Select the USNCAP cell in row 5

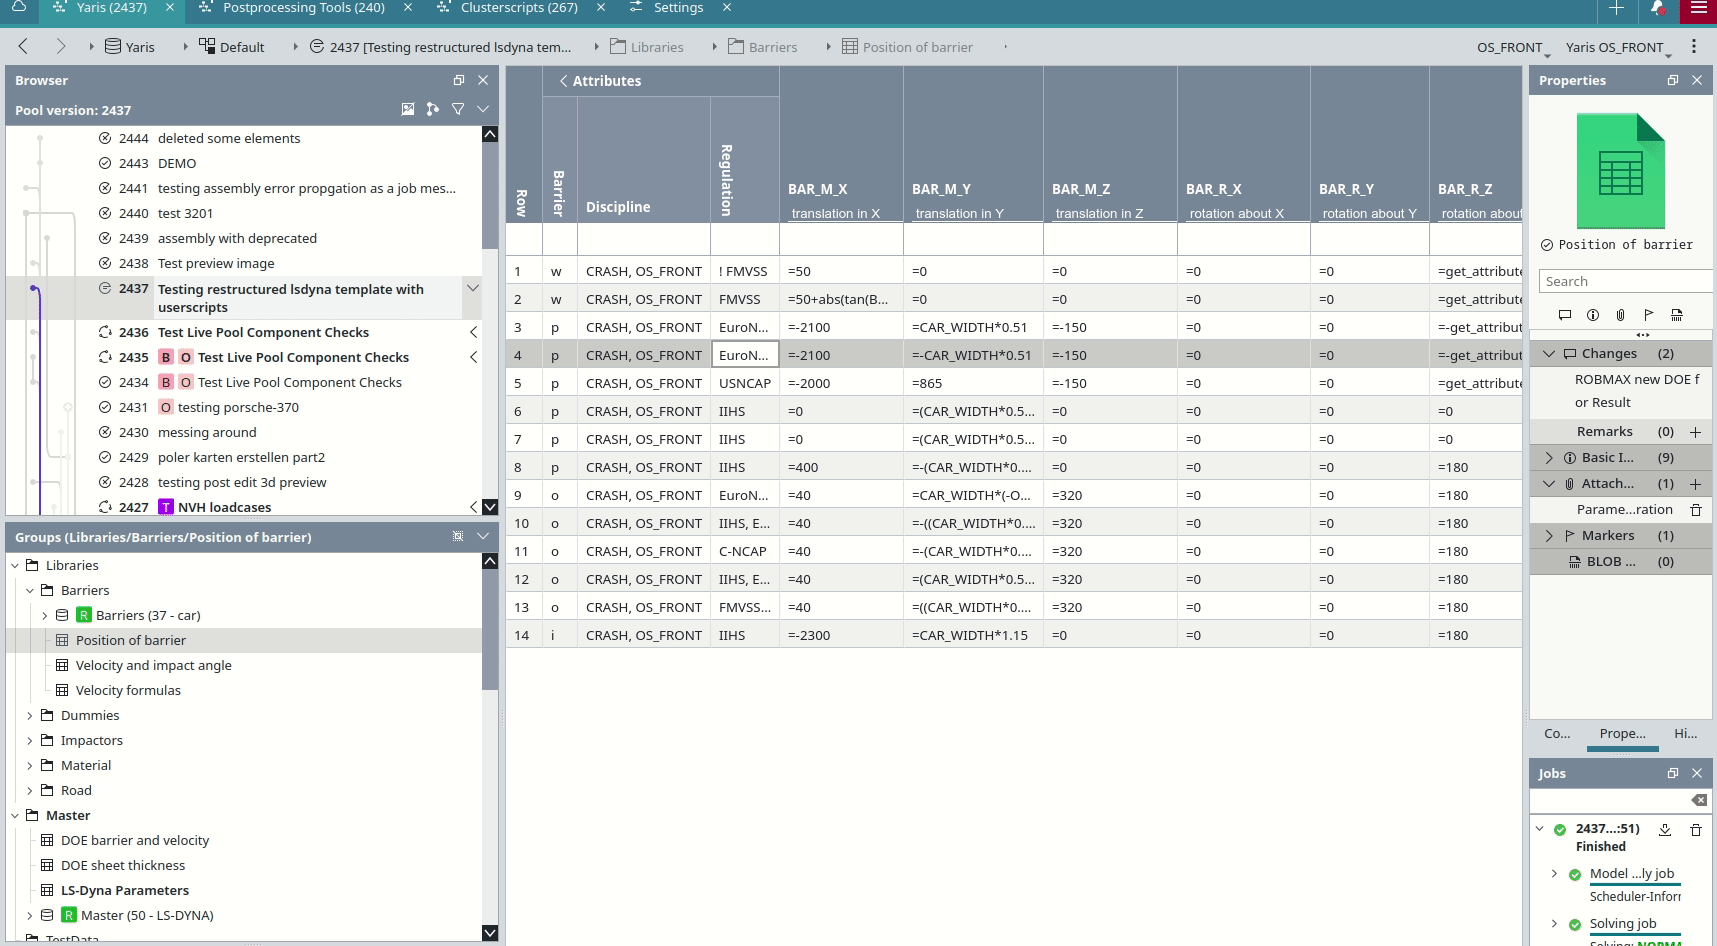(745, 383)
